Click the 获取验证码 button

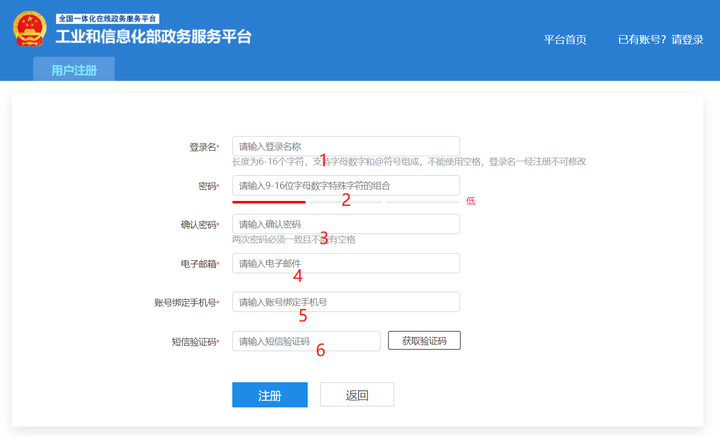(x=424, y=341)
